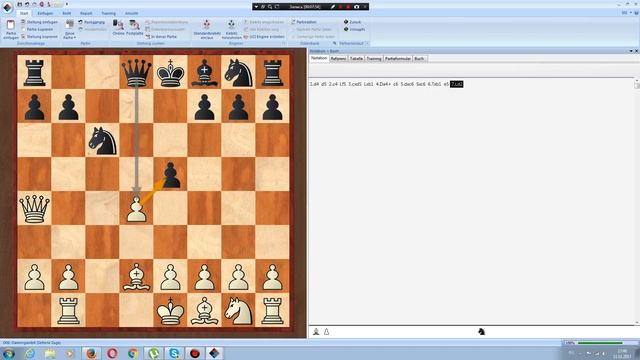The width and height of the screenshot is (640, 360).
Task: Click the ChessBase taskbar icon
Action: click(215, 353)
